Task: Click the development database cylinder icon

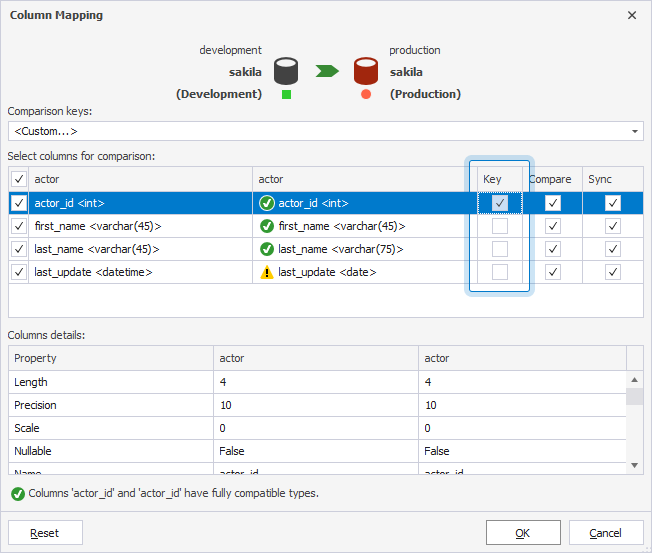Action: coord(286,71)
